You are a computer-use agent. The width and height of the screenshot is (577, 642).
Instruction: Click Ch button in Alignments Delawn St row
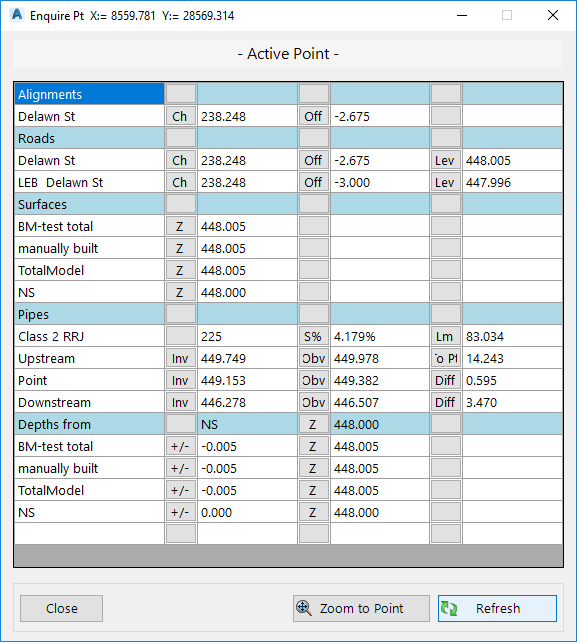click(181, 116)
